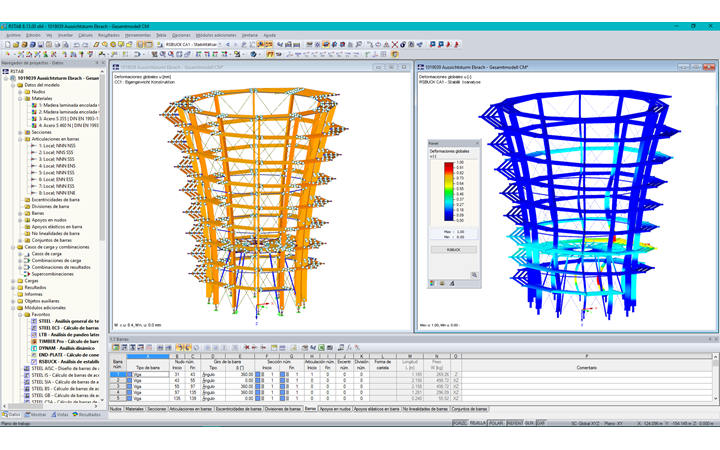The width and height of the screenshot is (720, 450).
Task: Open the Cálculo menu
Action: pos(85,35)
